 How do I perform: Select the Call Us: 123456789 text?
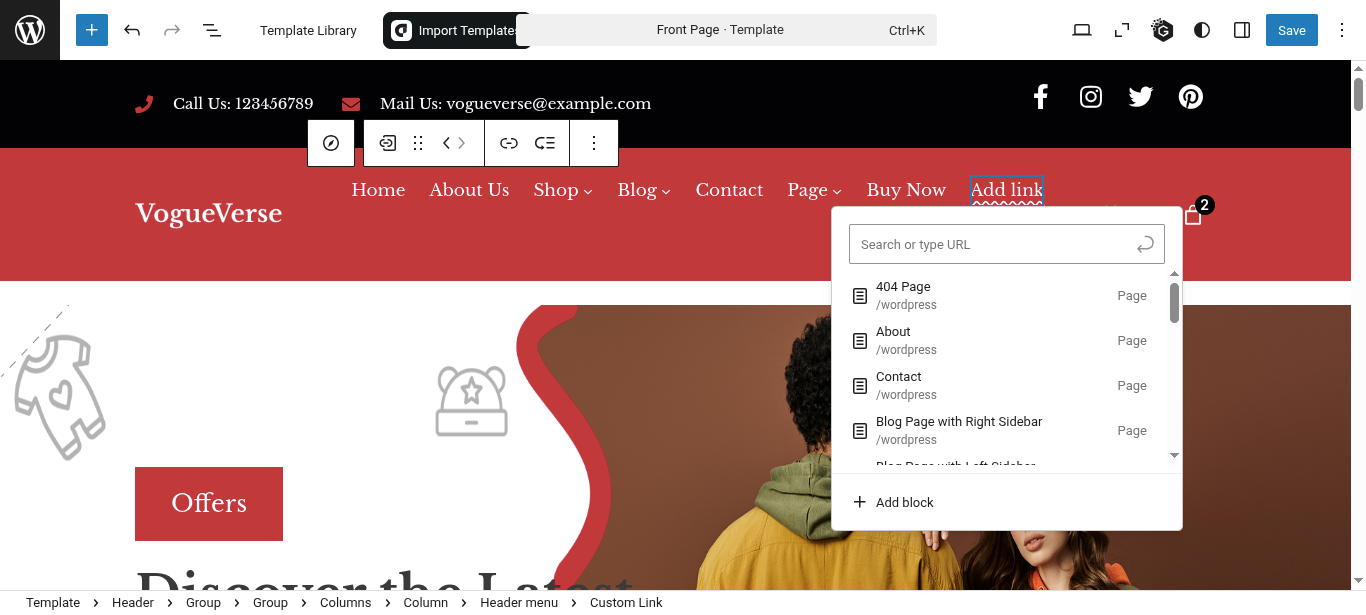pos(243,104)
